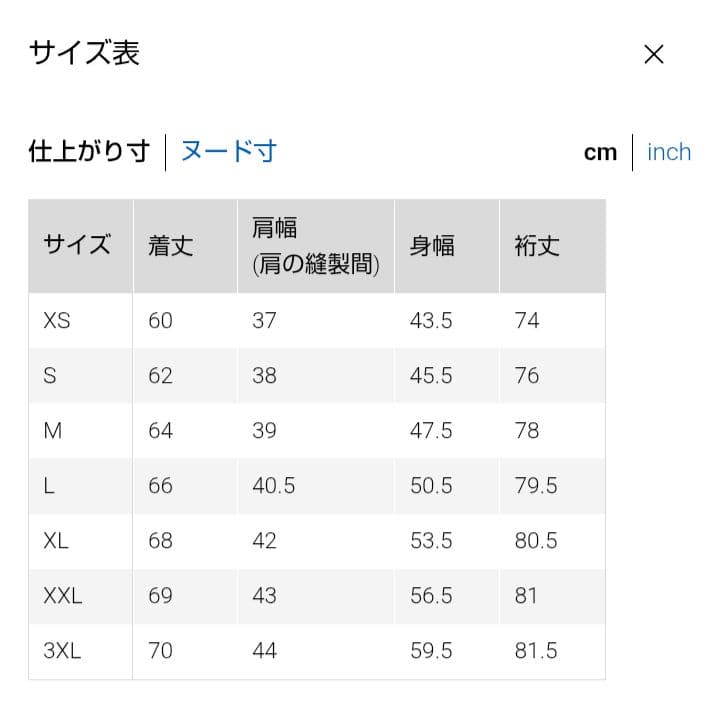Click the 81.5 value in 3XL row

[x=536, y=651]
